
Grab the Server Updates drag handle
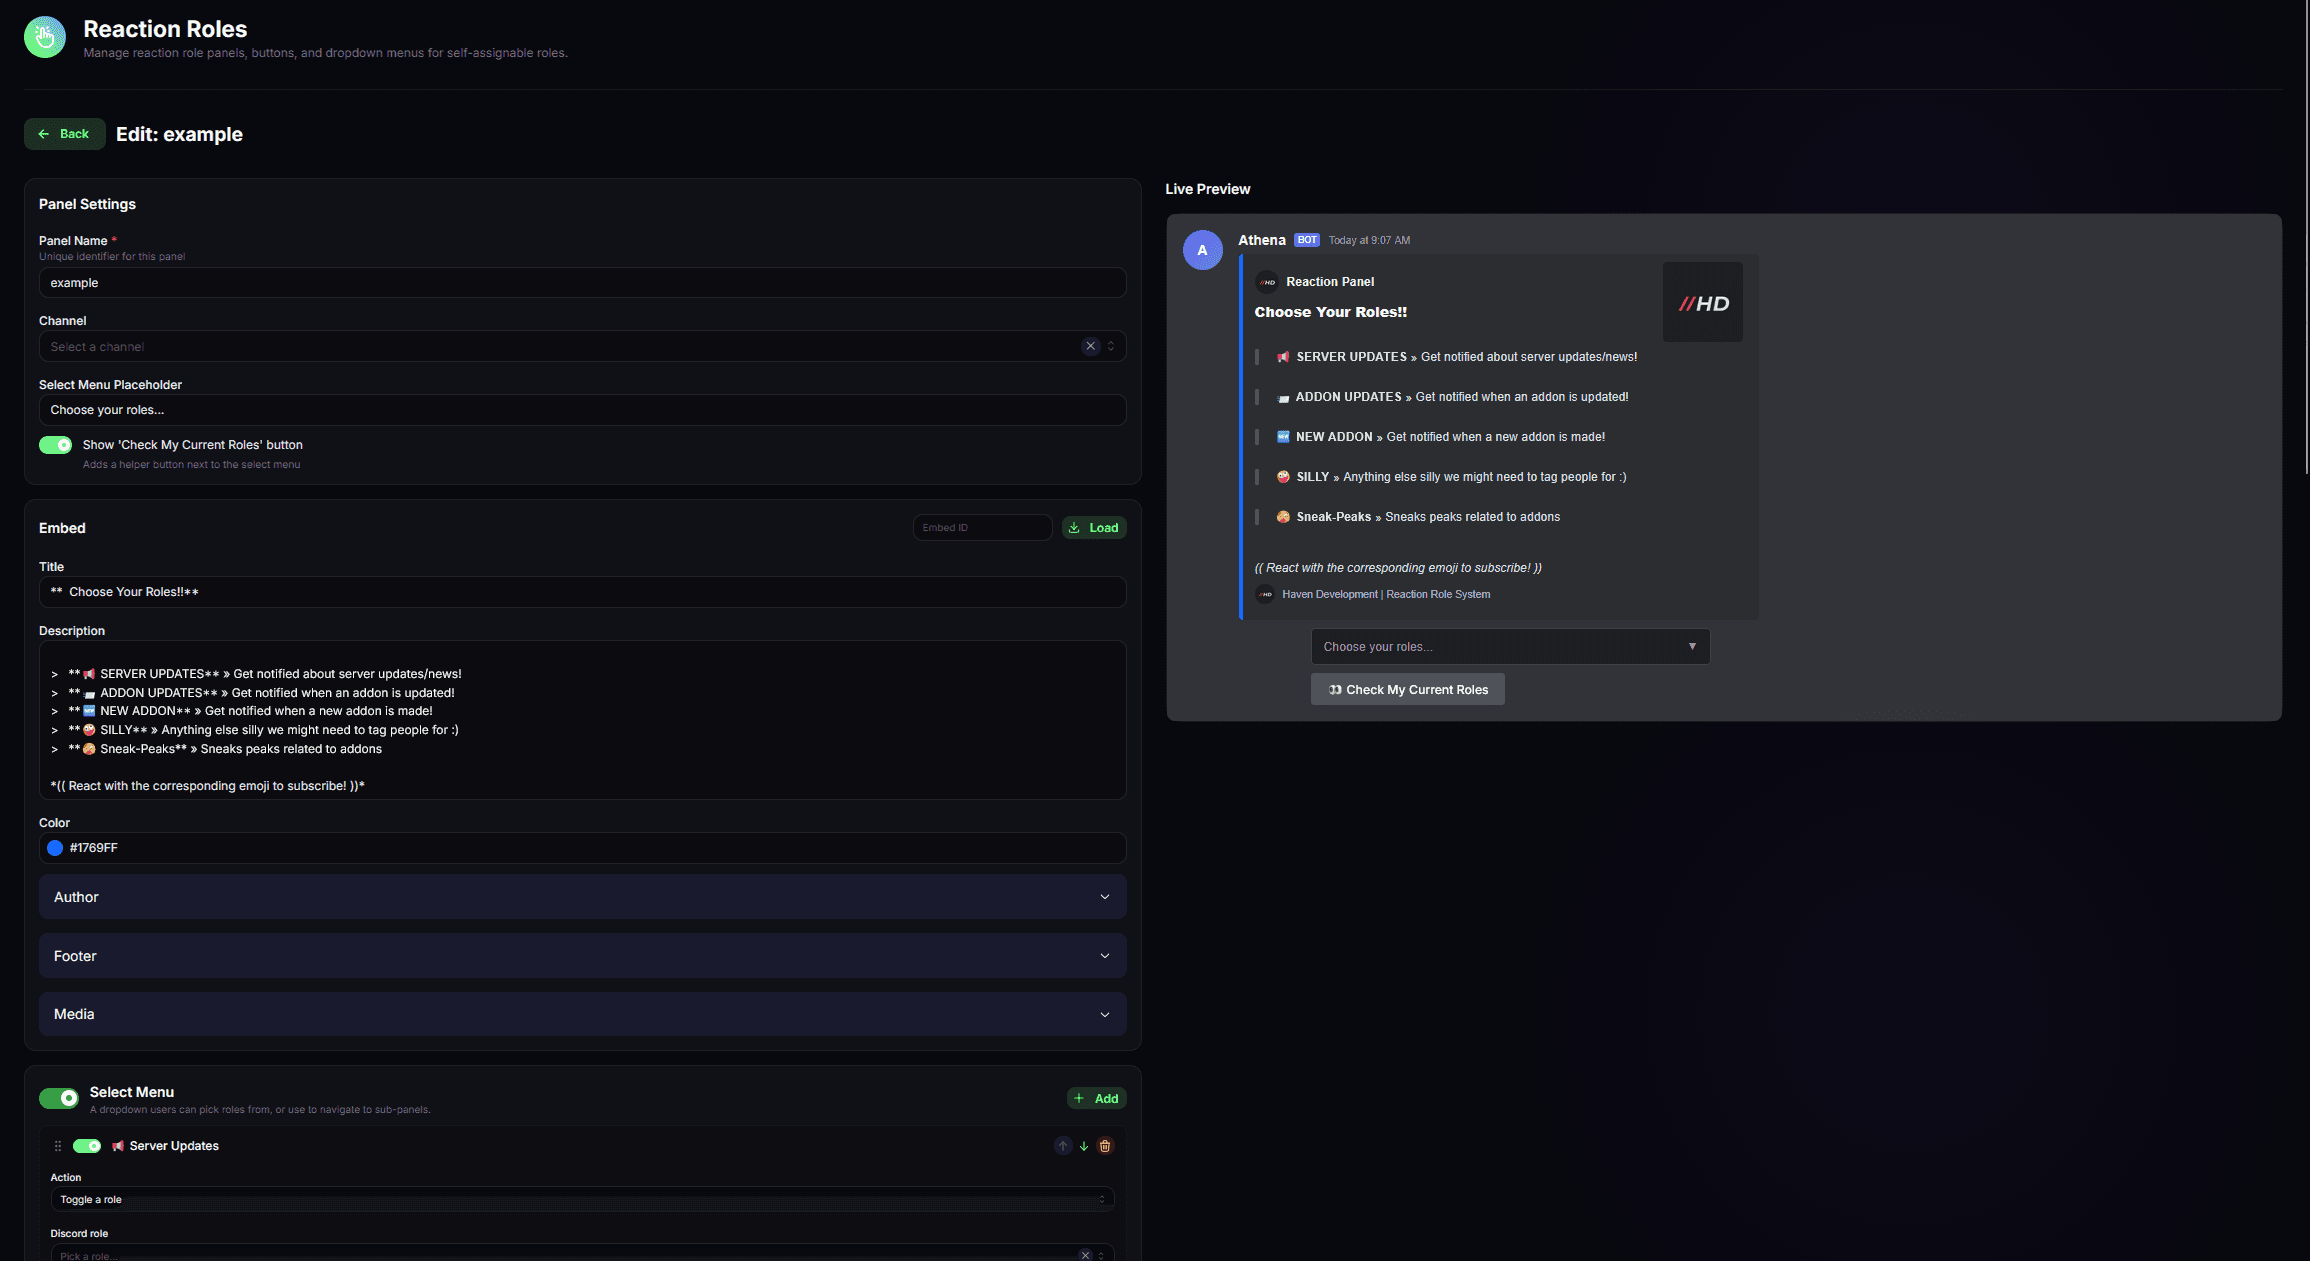pos(58,1146)
